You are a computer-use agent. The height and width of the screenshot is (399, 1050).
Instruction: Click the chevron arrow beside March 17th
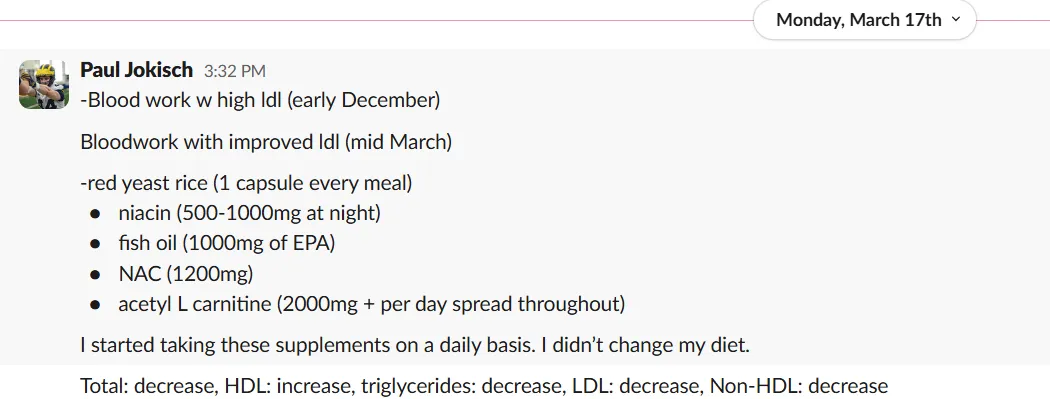pyautogui.click(x=956, y=19)
